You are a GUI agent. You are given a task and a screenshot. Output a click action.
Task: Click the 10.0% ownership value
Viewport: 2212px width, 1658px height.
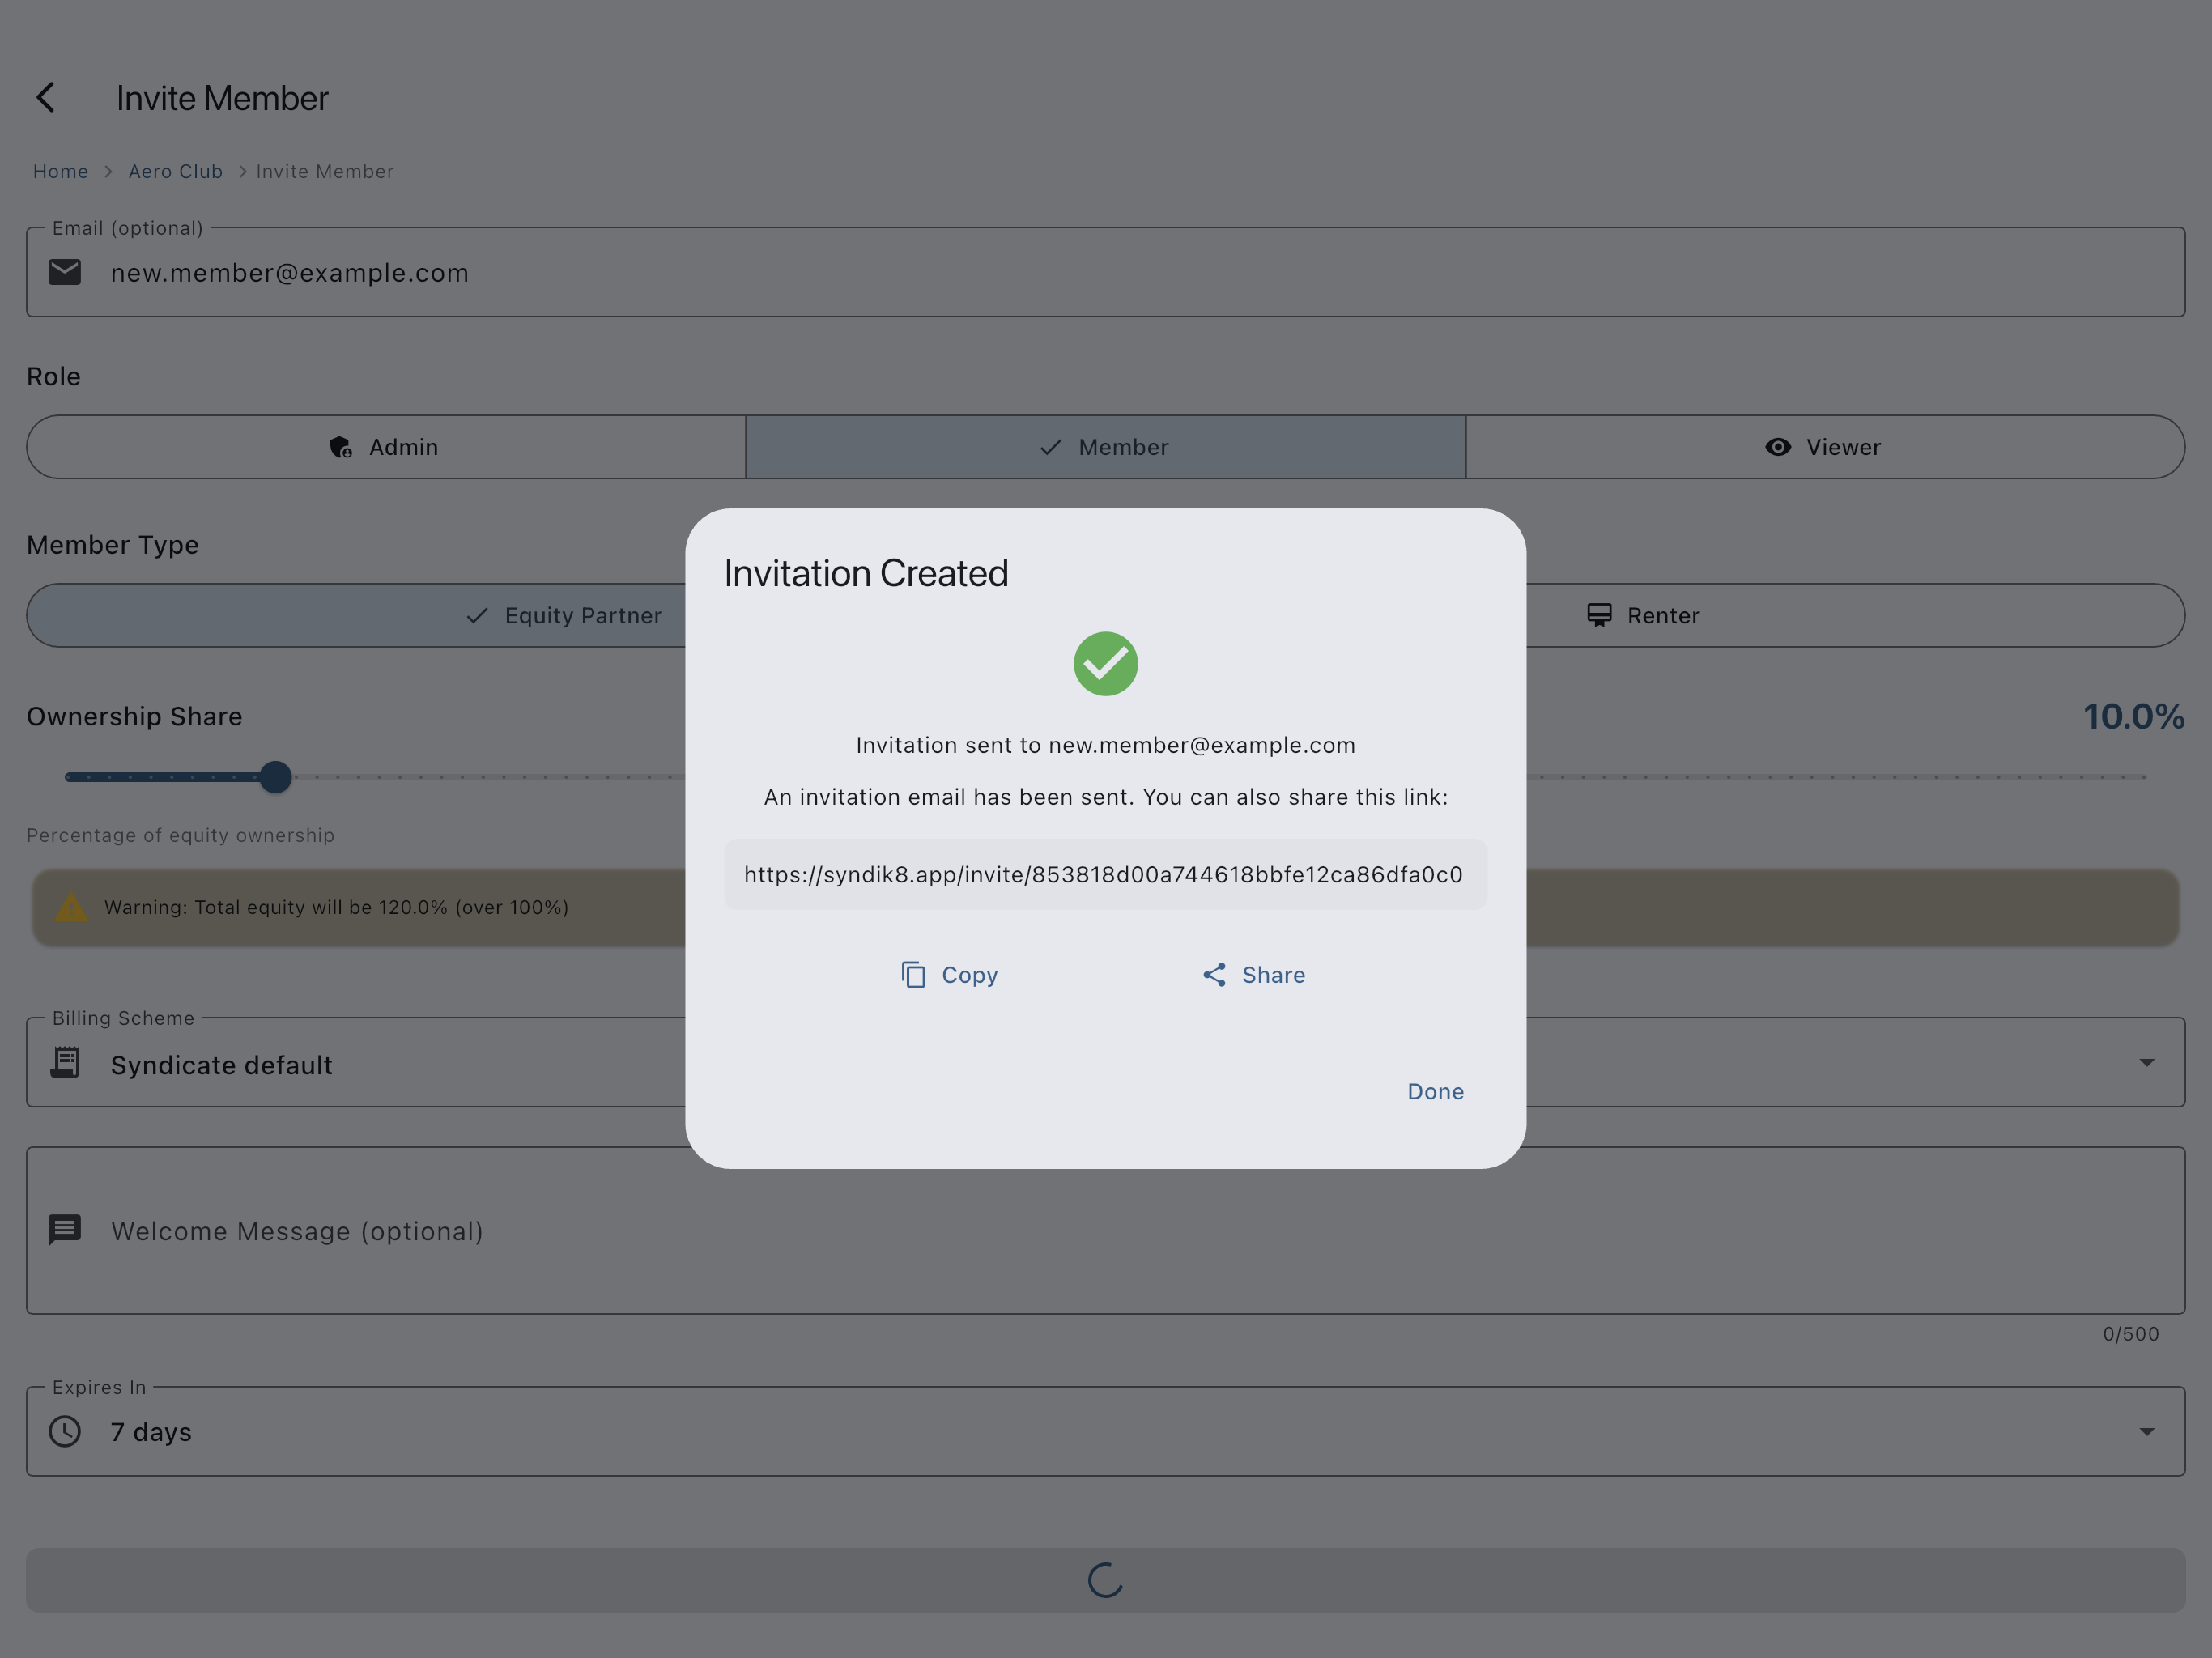coord(2133,716)
